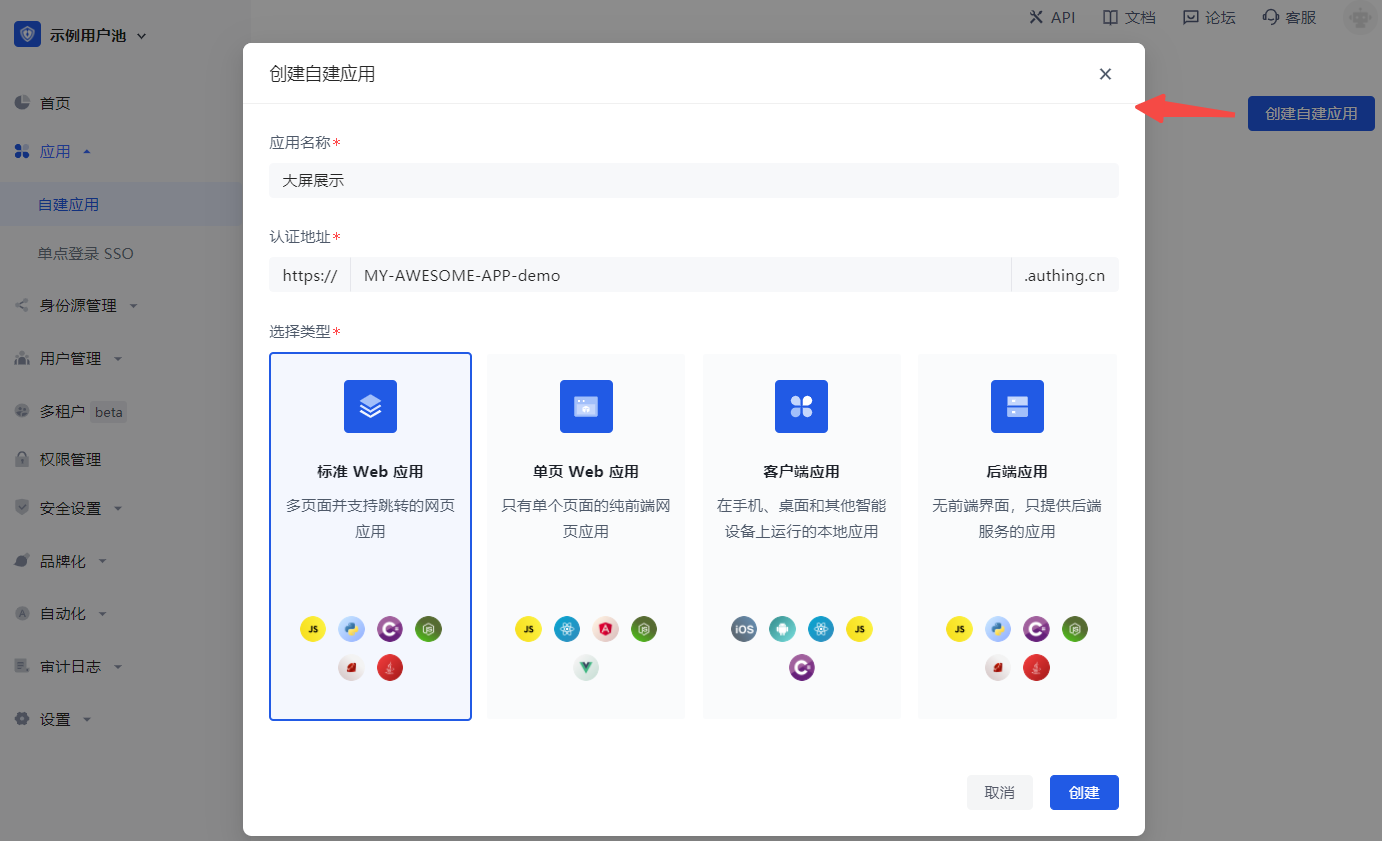
Task: Click the 标准 Web 应用 layers icon
Action: click(x=370, y=406)
